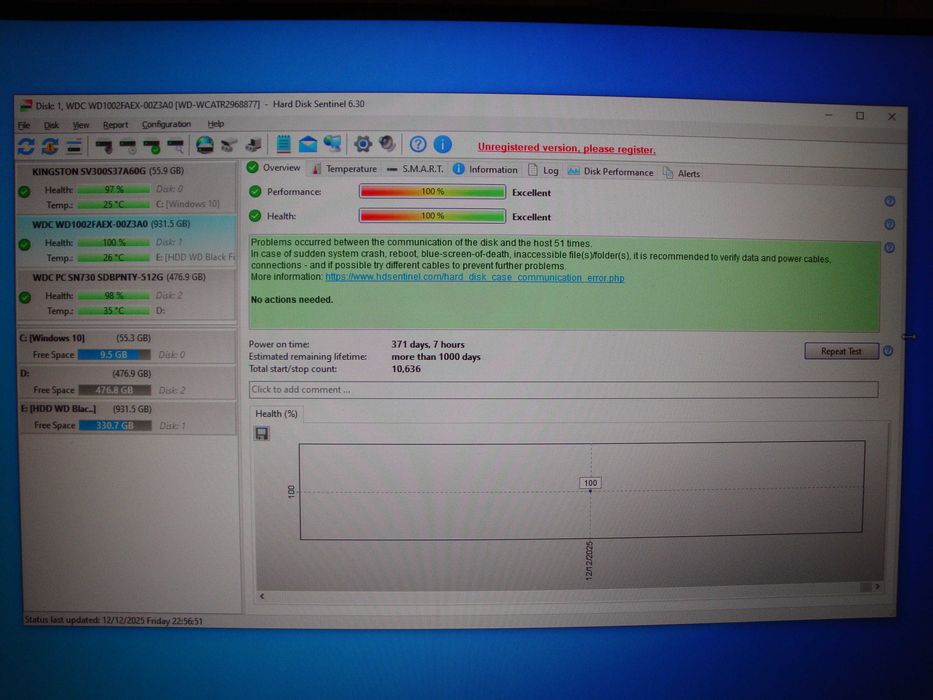The width and height of the screenshot is (933, 700).
Task: Switch to the Log tab
Action: pyautogui.click(x=543, y=170)
